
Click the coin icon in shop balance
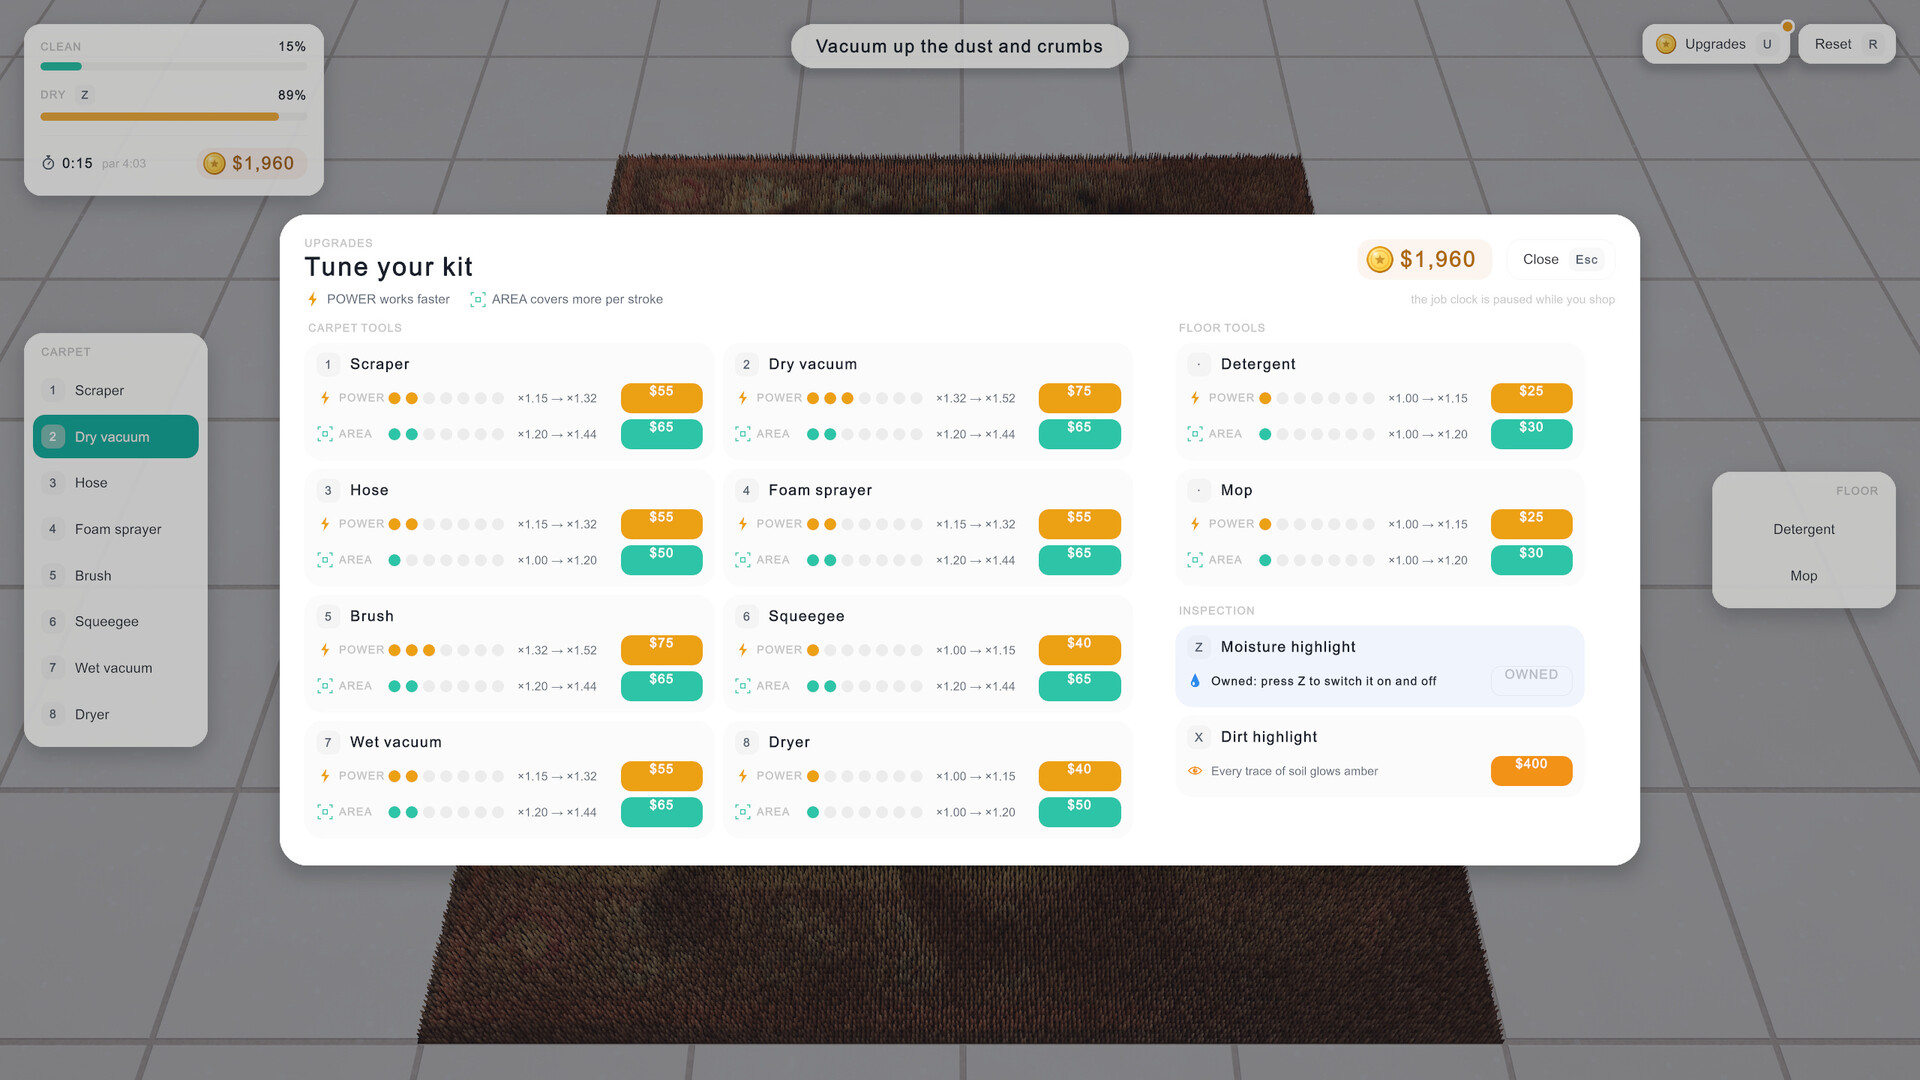(x=1380, y=260)
